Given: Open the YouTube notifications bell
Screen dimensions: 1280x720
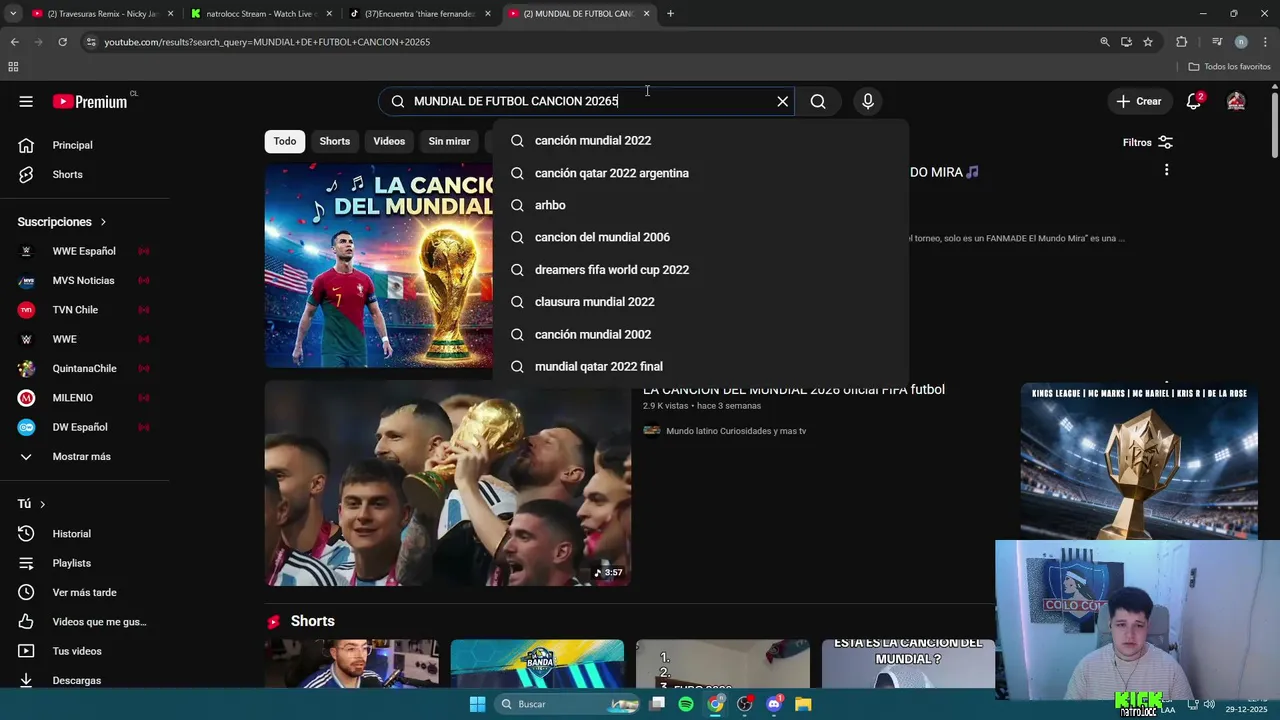Looking at the screenshot, I should 1194,101.
